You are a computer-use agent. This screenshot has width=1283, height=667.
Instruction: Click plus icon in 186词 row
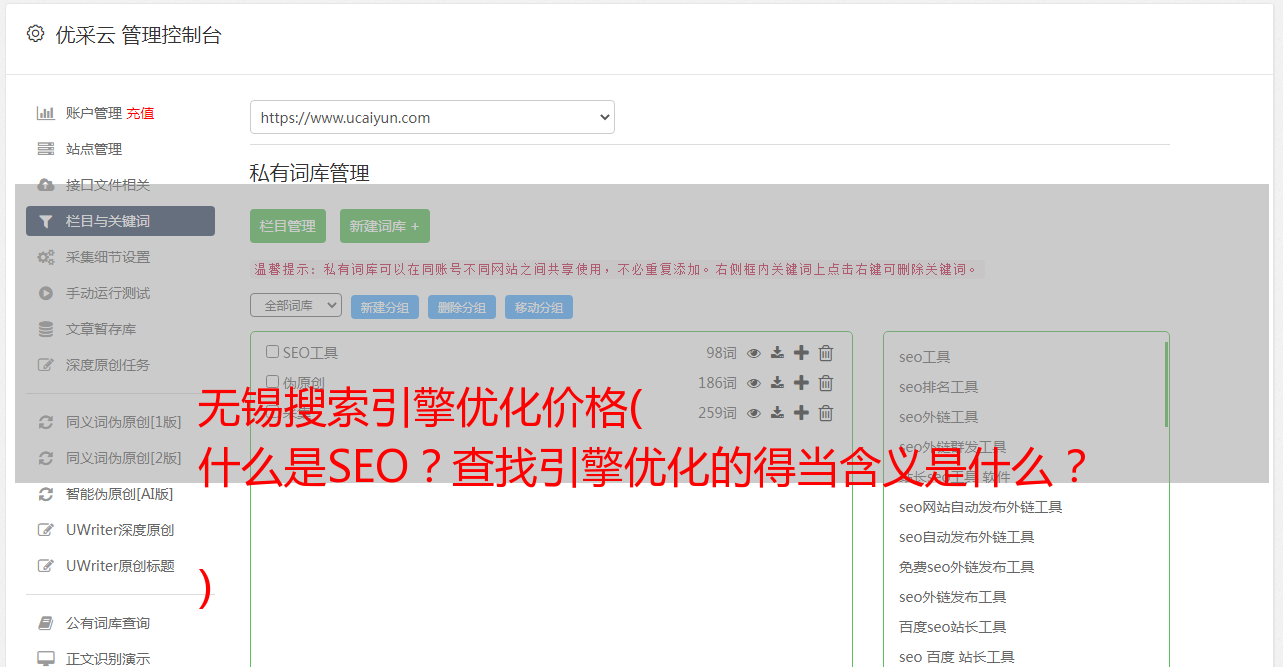click(801, 382)
